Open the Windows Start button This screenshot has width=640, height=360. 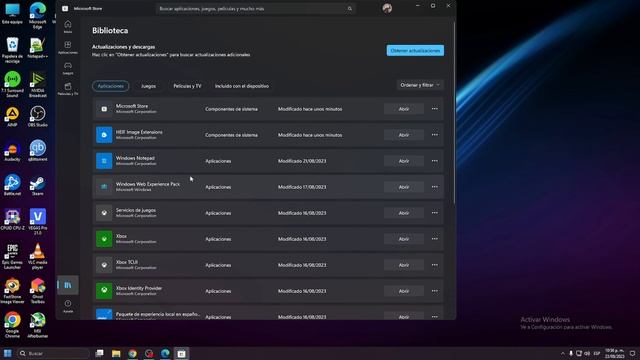[x=8, y=353]
